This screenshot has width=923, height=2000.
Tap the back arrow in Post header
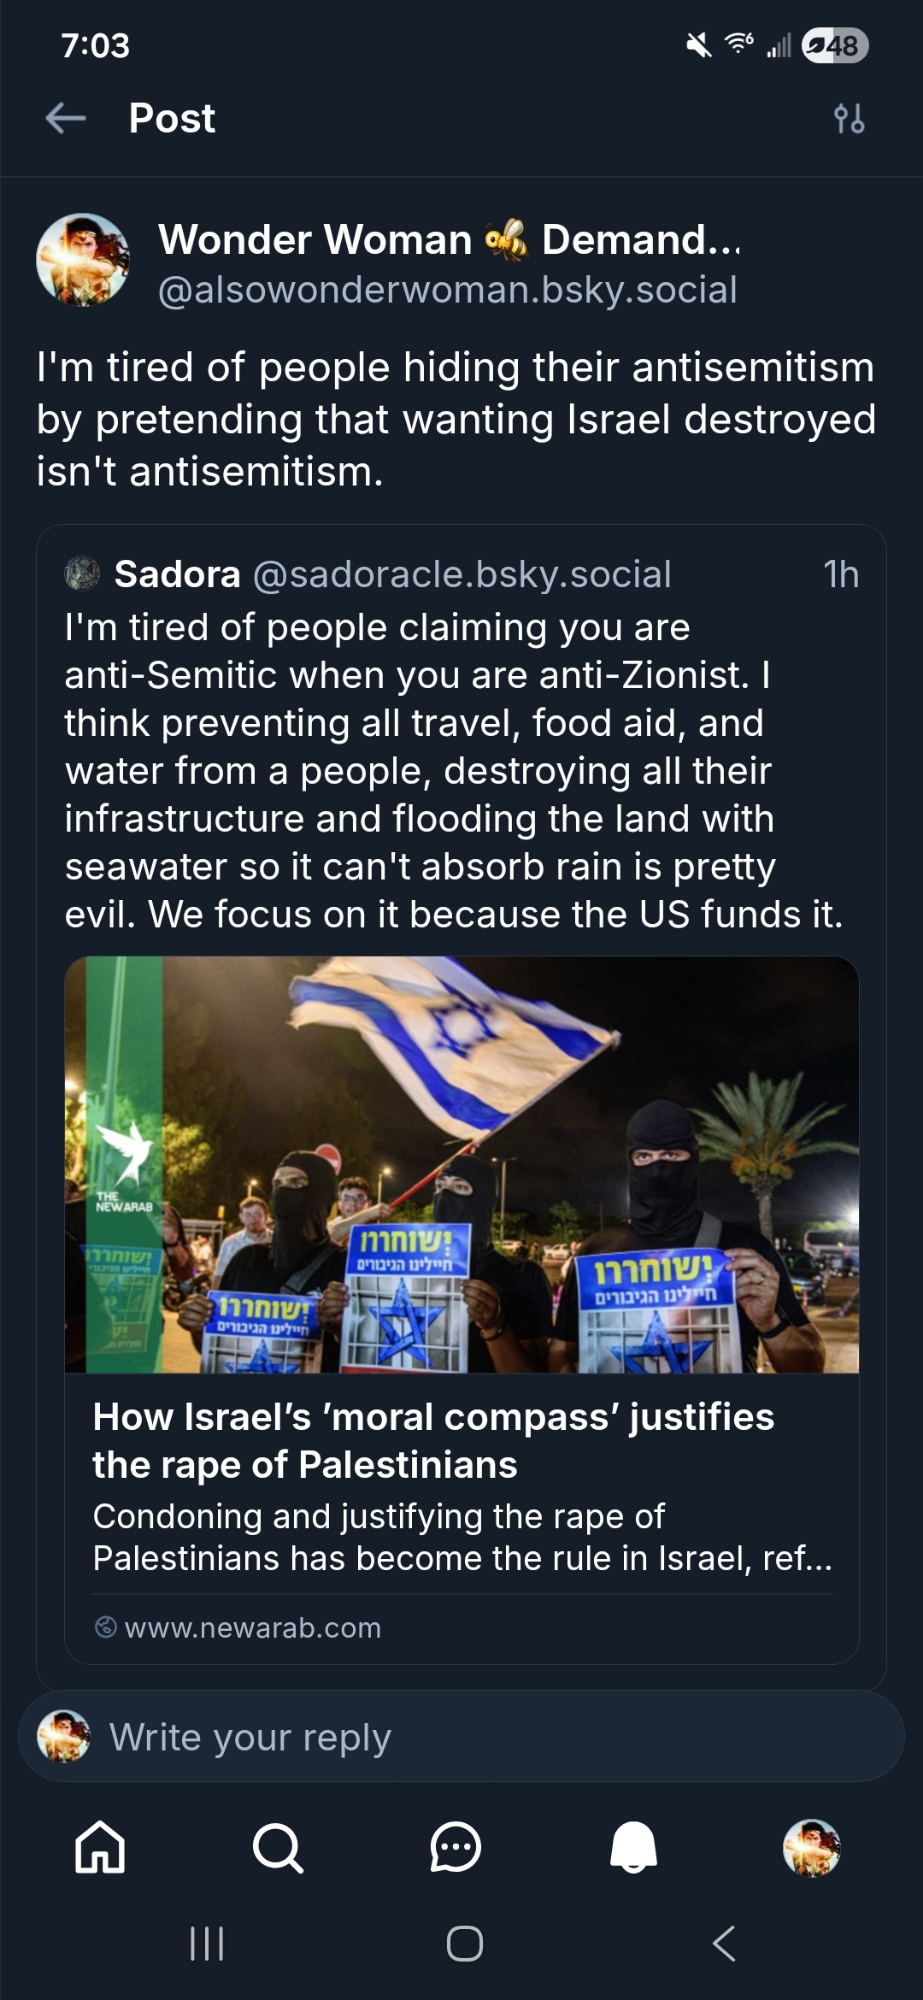pyautogui.click(x=66, y=119)
